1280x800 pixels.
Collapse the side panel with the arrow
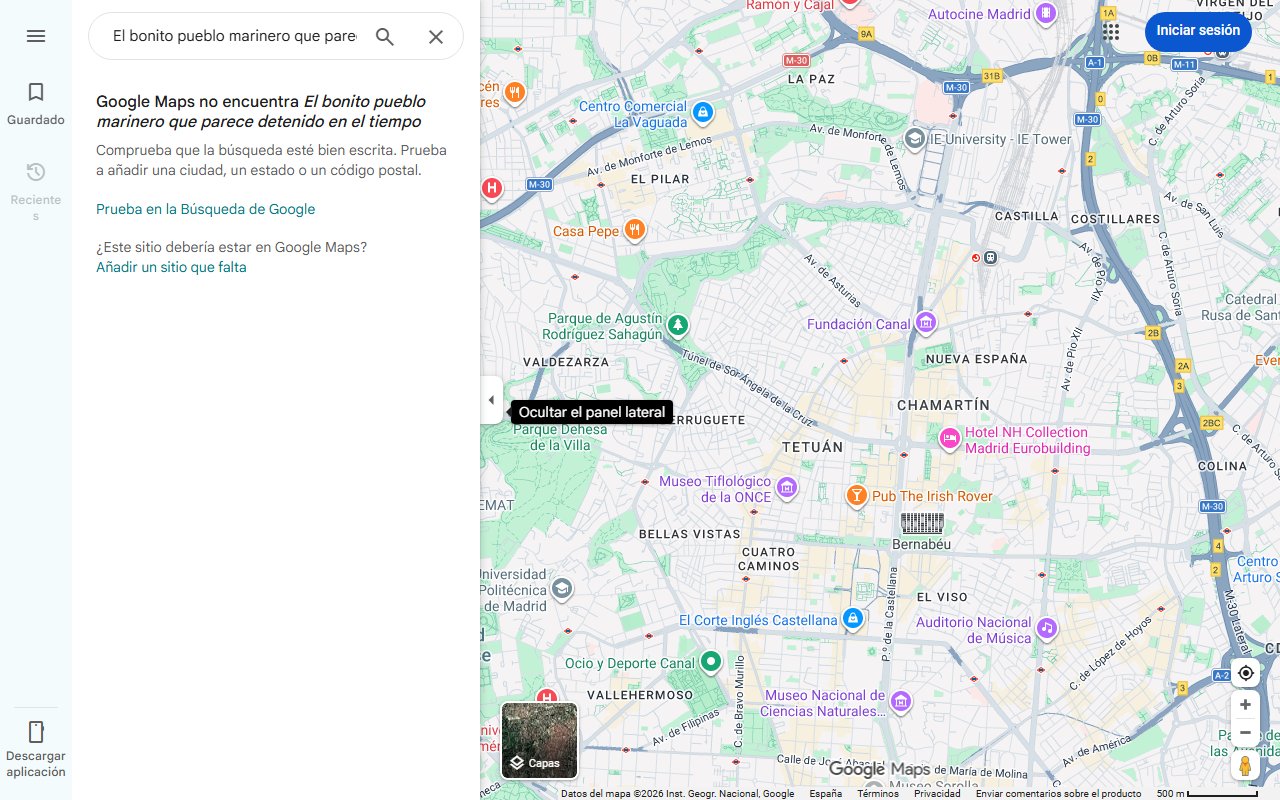pos(491,400)
